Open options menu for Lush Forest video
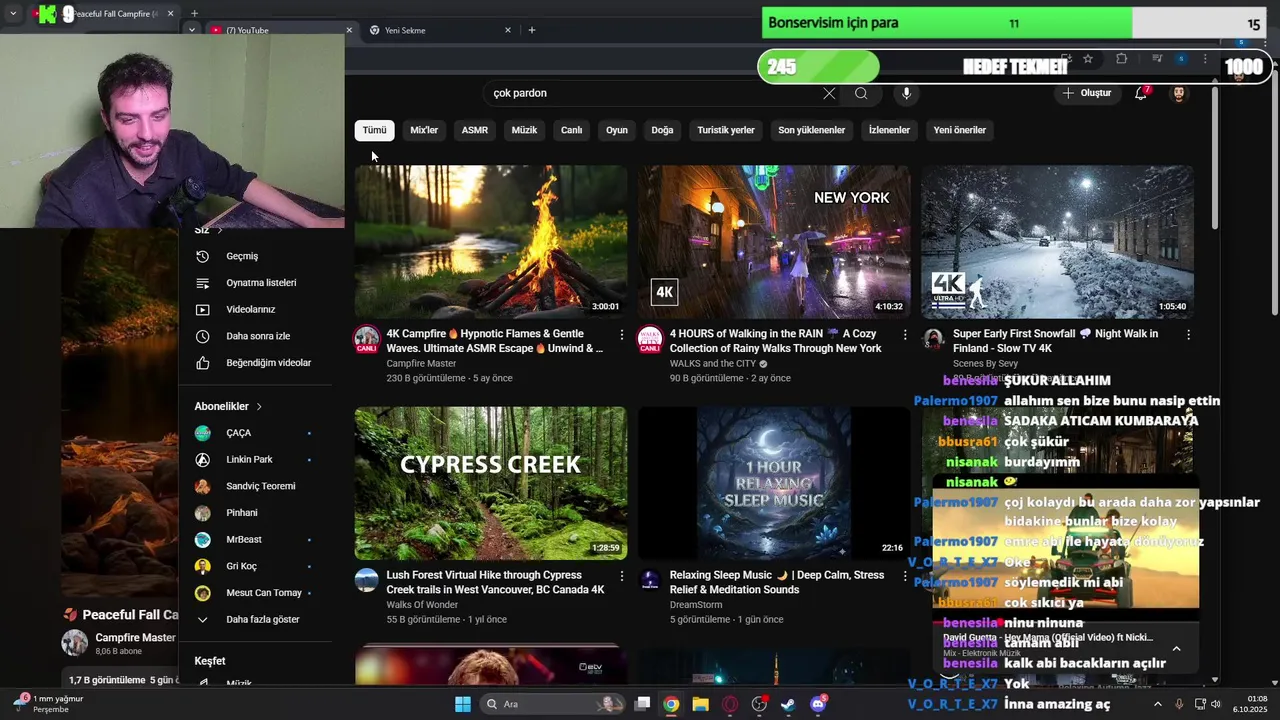This screenshot has height=720, width=1280. coord(622,576)
